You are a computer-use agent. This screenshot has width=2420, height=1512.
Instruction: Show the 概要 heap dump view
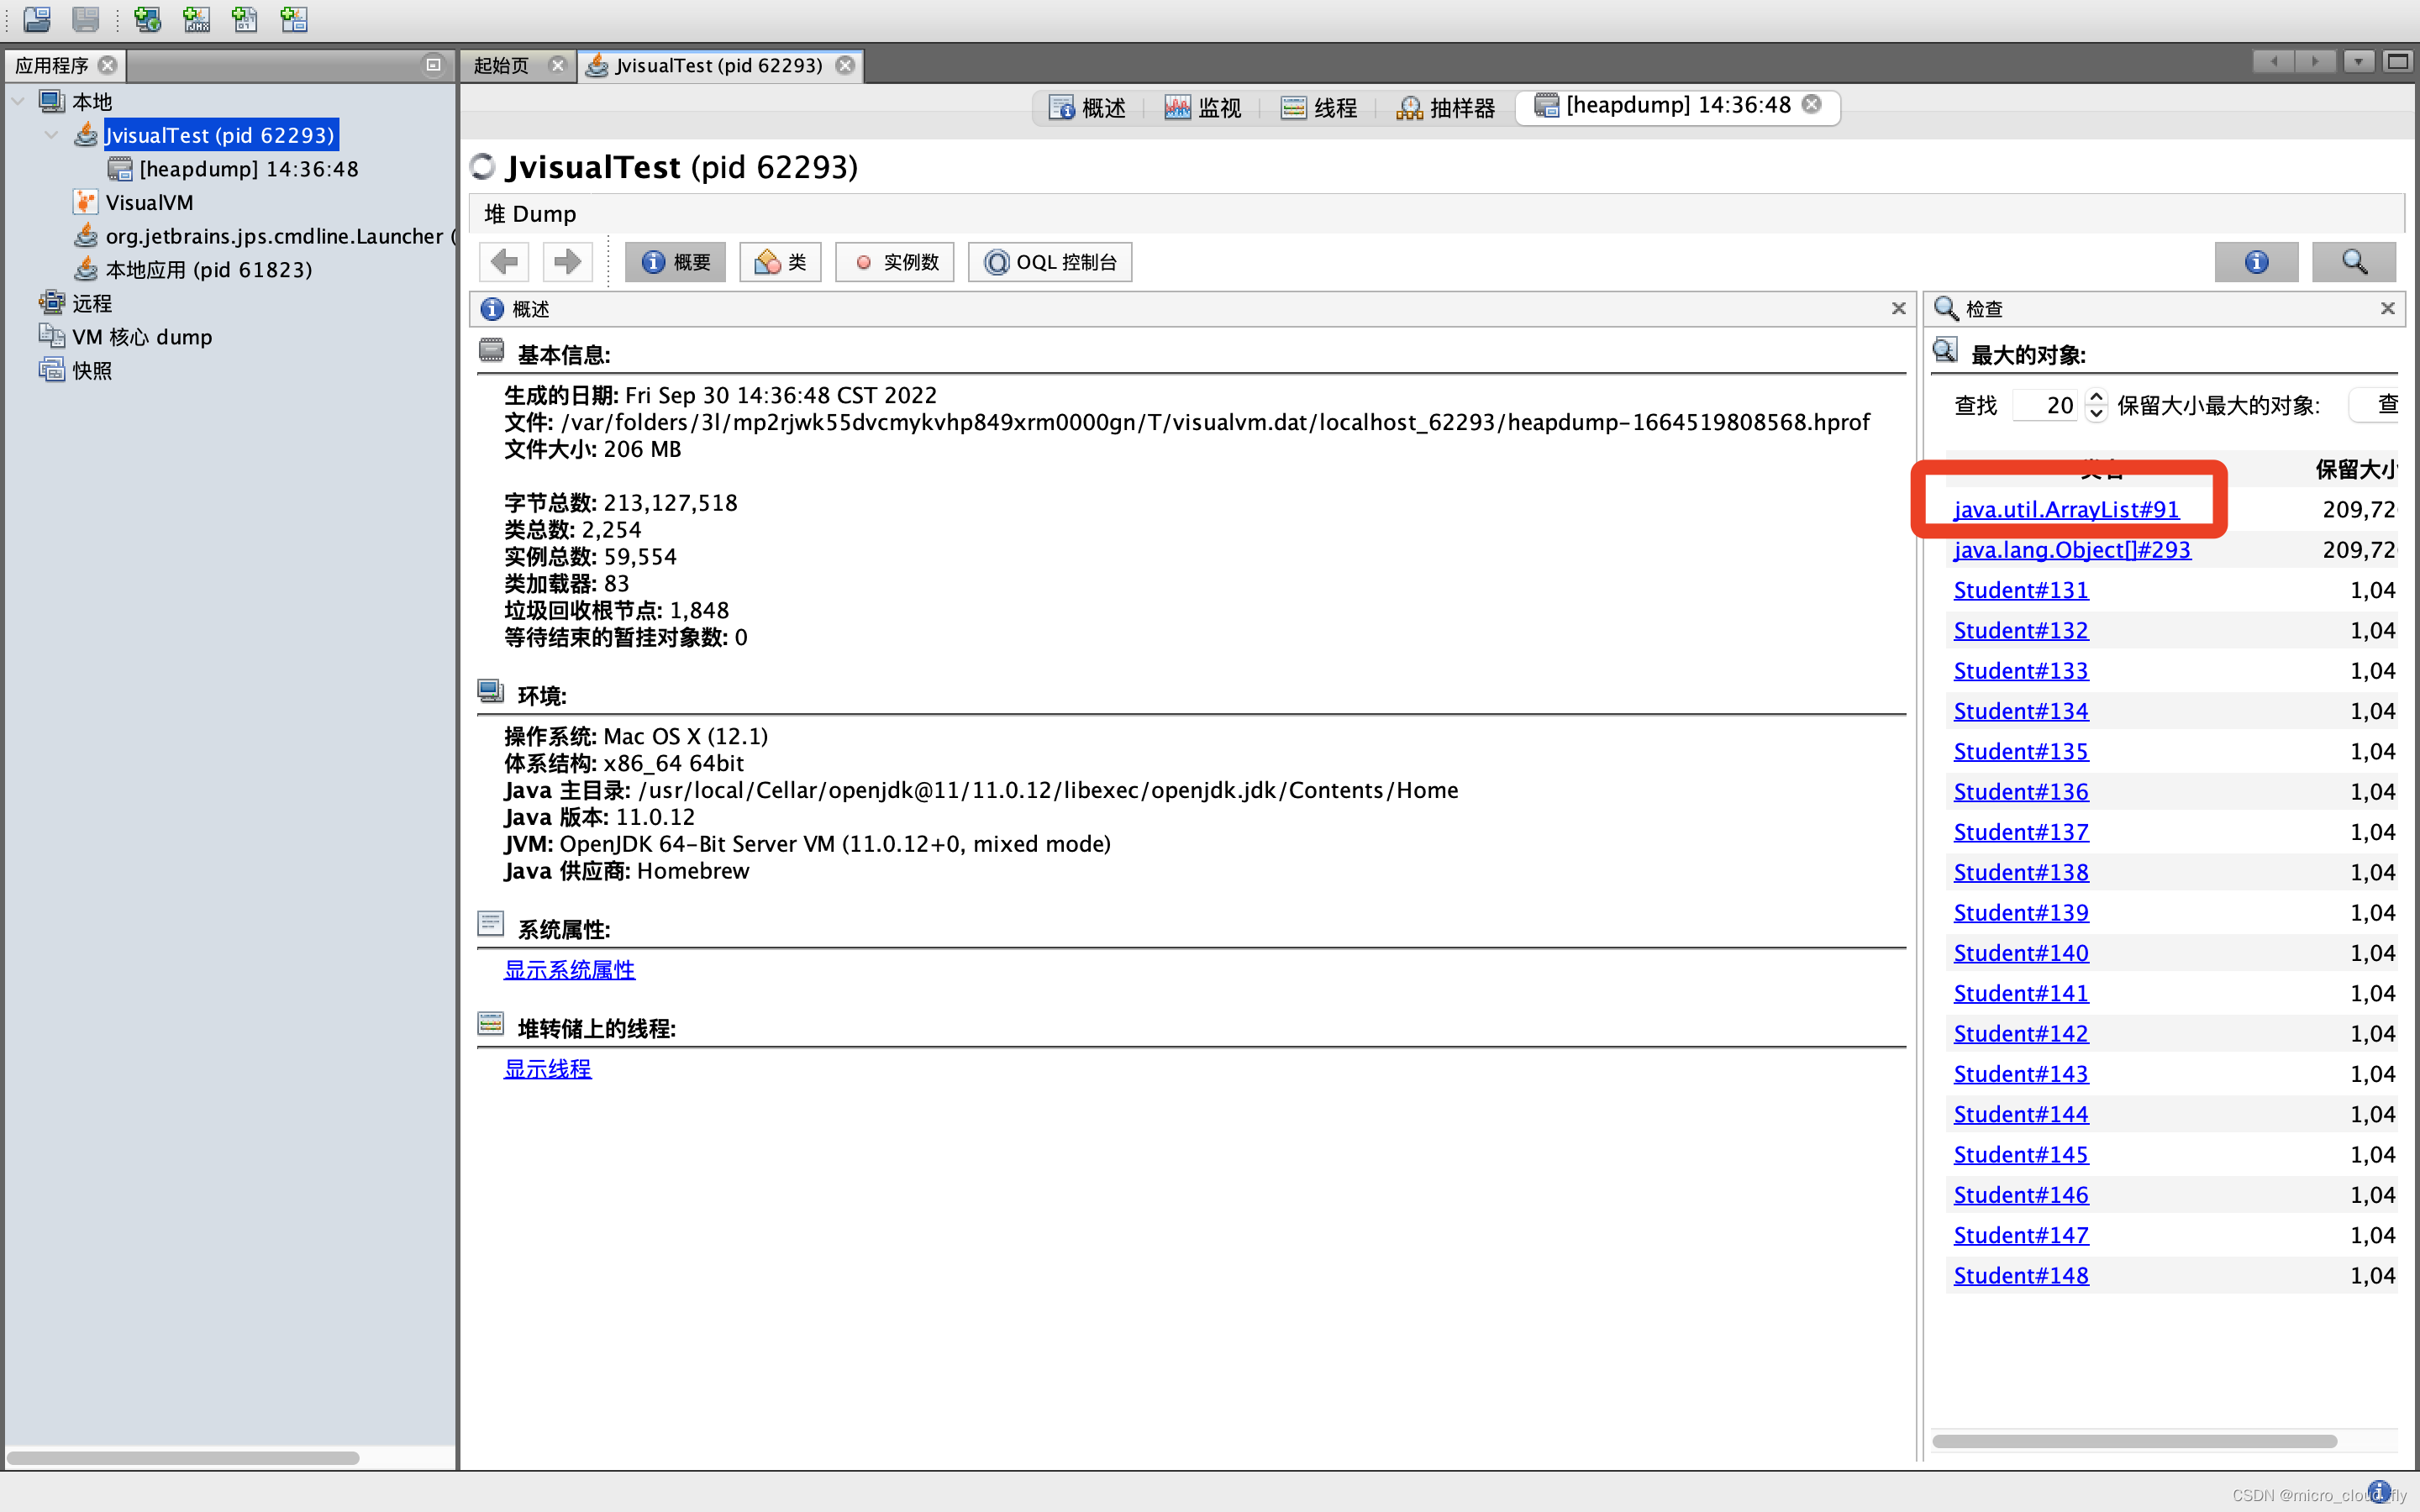(675, 262)
